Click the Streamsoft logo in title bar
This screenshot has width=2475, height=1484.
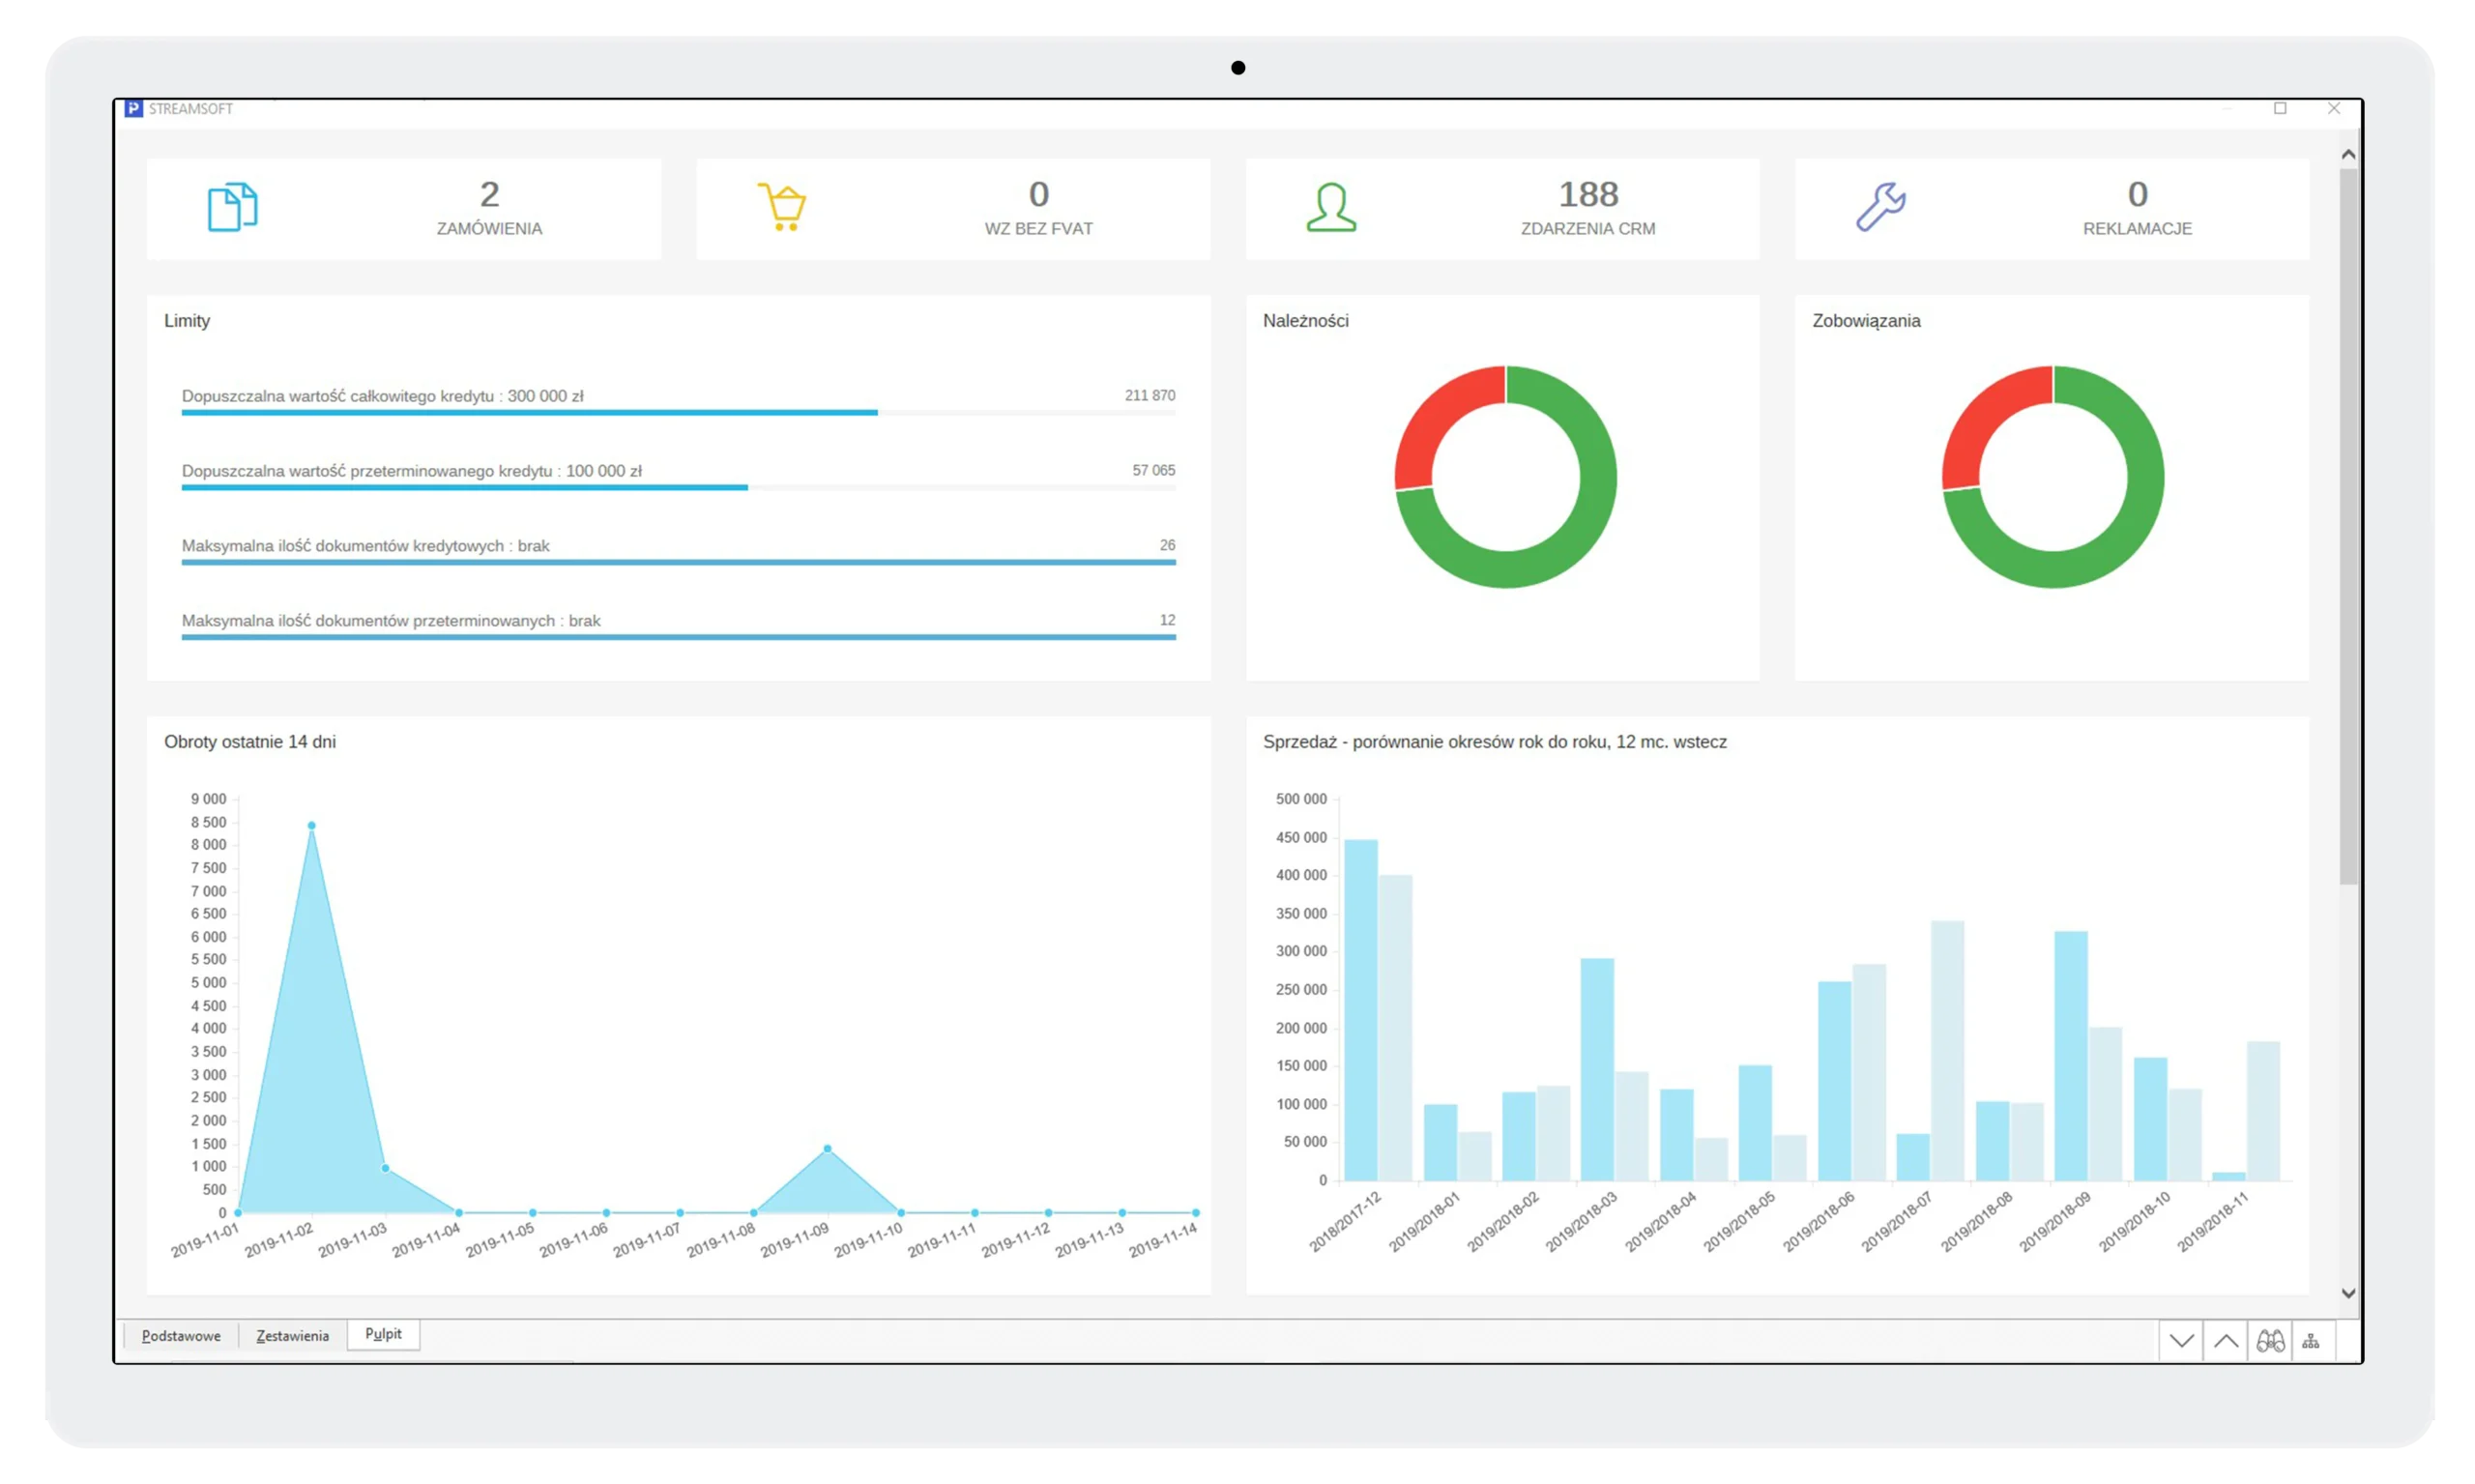pyautogui.click(x=134, y=108)
